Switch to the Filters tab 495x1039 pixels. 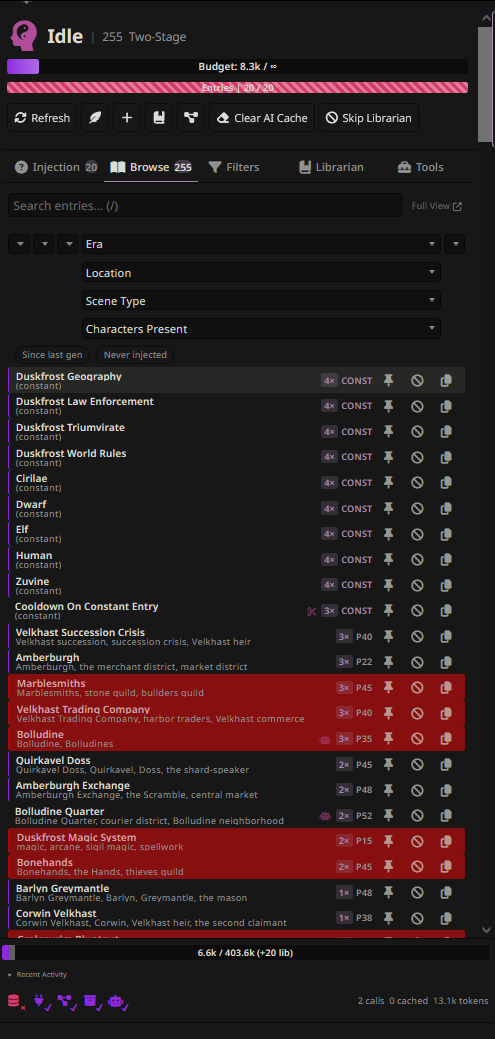[x=234, y=167]
